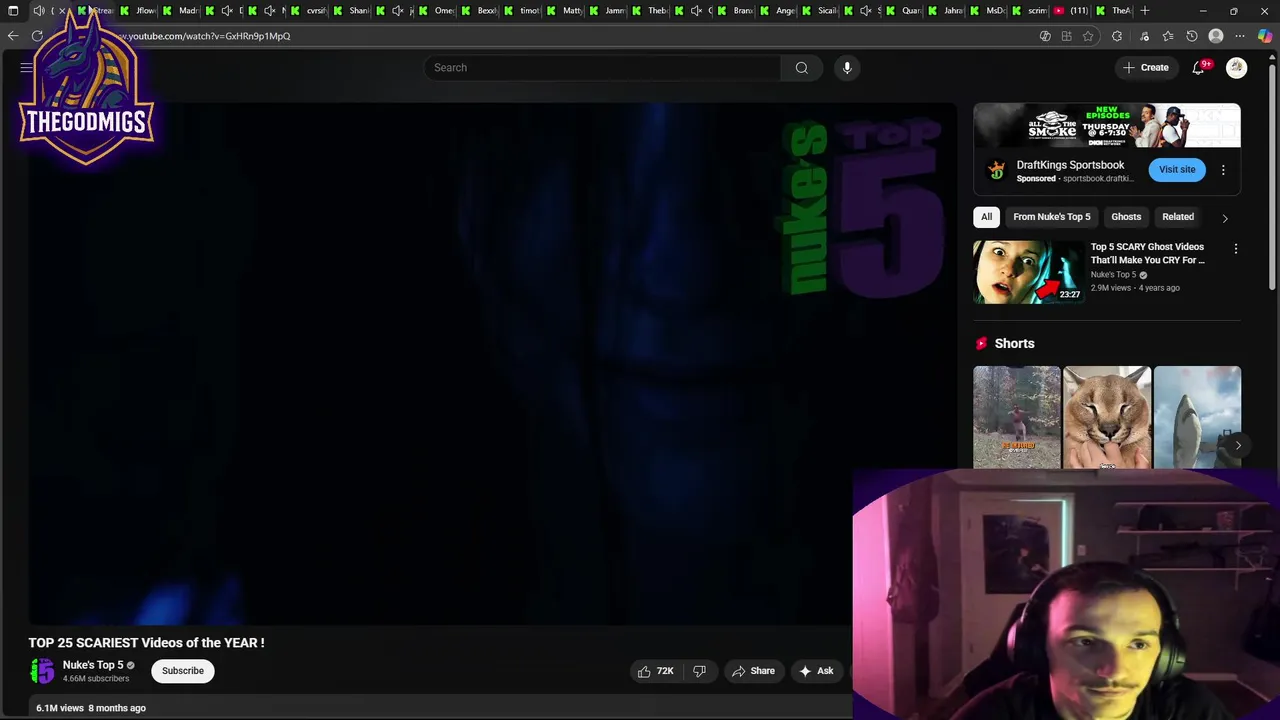Open the man in woods Short thumbnail

tap(1017, 417)
